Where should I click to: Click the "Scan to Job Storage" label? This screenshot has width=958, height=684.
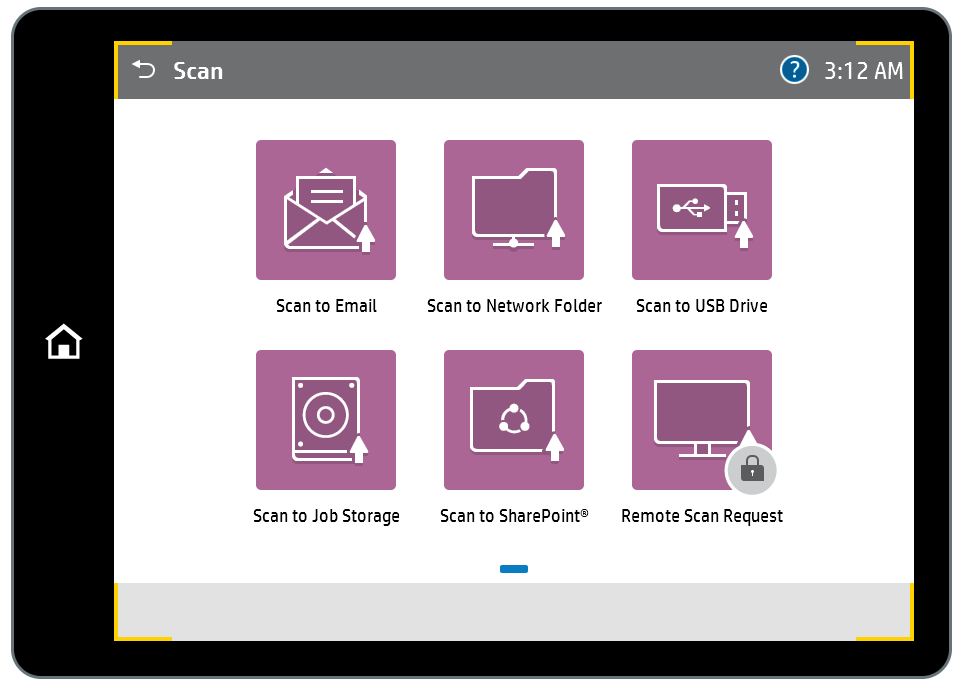click(326, 516)
